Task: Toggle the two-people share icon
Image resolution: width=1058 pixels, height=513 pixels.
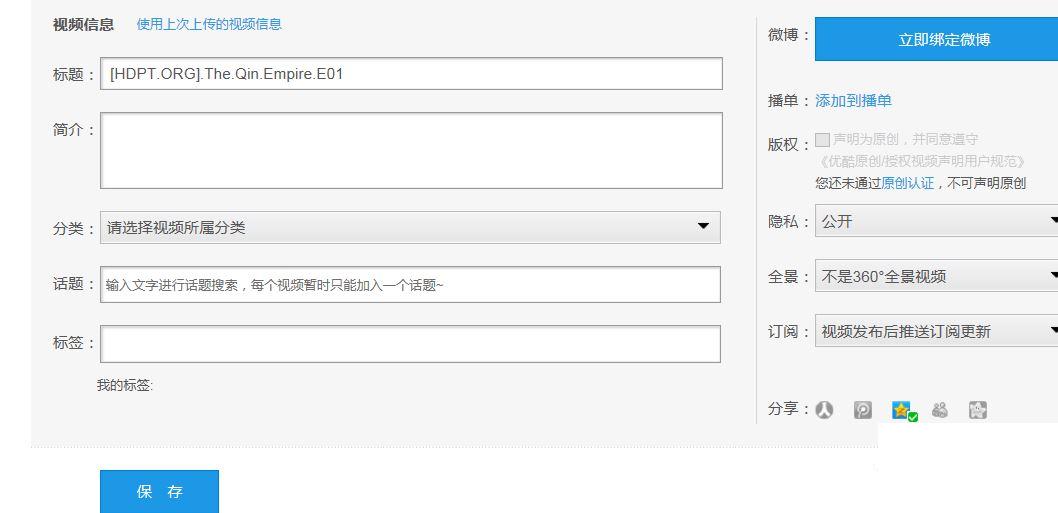Action: [x=939, y=410]
